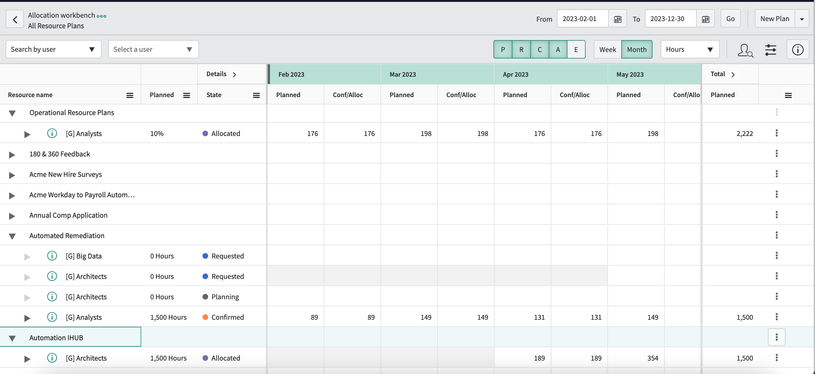Open Planned column hamburger menu
Screen dimensions: 815x374
[x=187, y=96]
